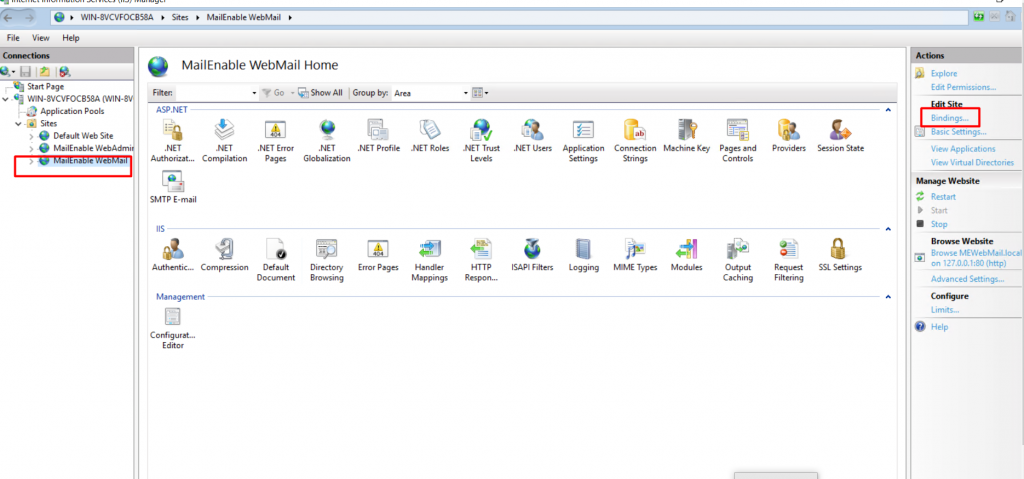The width and height of the screenshot is (1024, 479).
Task: Collapse the Sites tree node
Action: tap(18, 124)
